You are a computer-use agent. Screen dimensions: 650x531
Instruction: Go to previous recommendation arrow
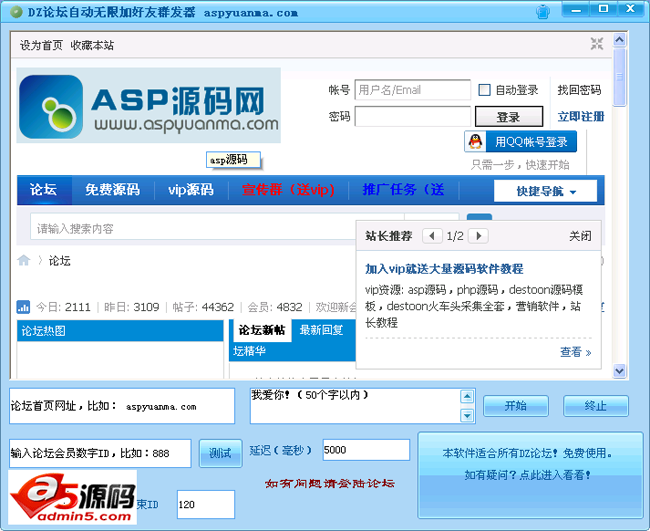432,236
